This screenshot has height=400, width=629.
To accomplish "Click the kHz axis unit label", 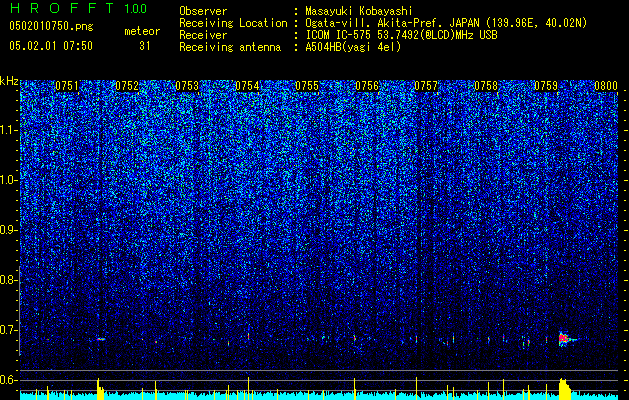I will pyautogui.click(x=9, y=81).
